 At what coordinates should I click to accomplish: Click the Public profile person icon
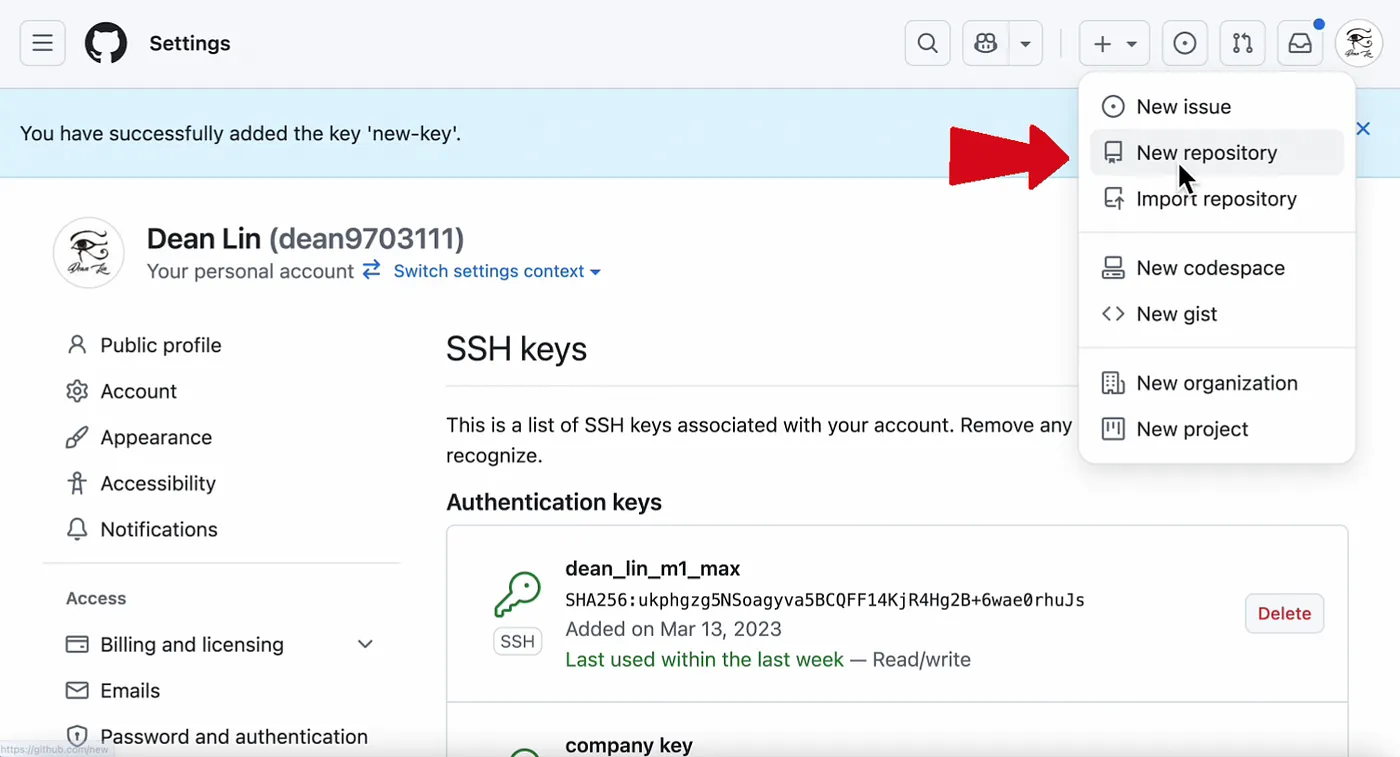(x=77, y=345)
